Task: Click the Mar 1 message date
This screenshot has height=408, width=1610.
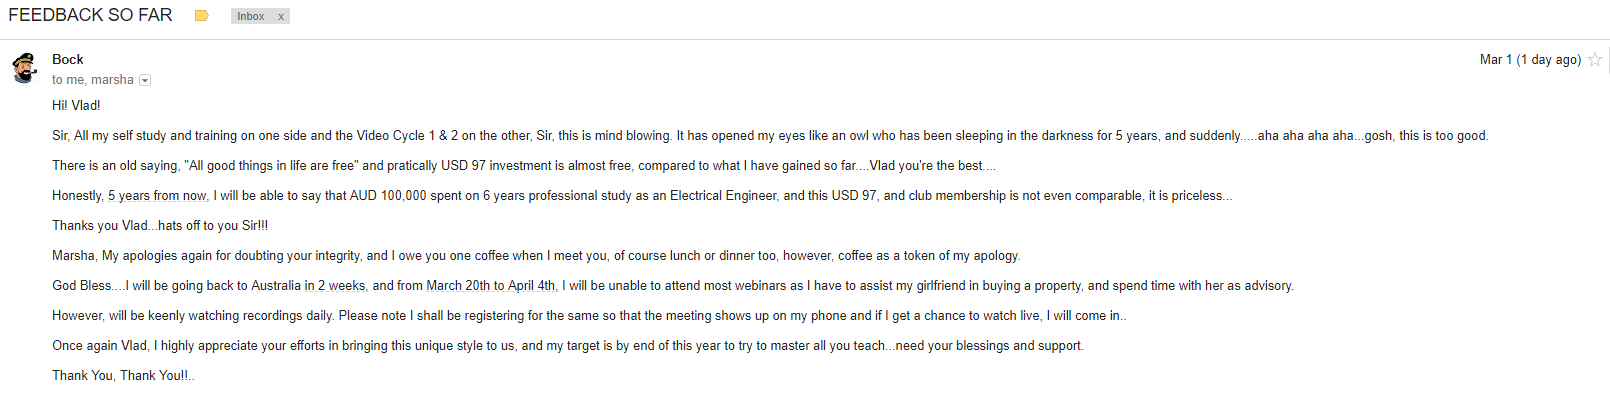Action: pyautogui.click(x=1530, y=60)
